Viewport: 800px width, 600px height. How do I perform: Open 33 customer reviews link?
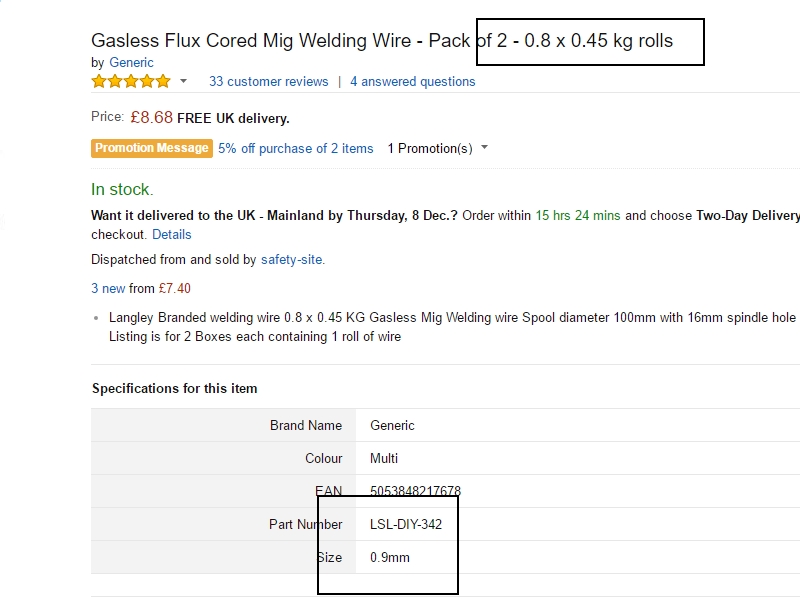(268, 81)
